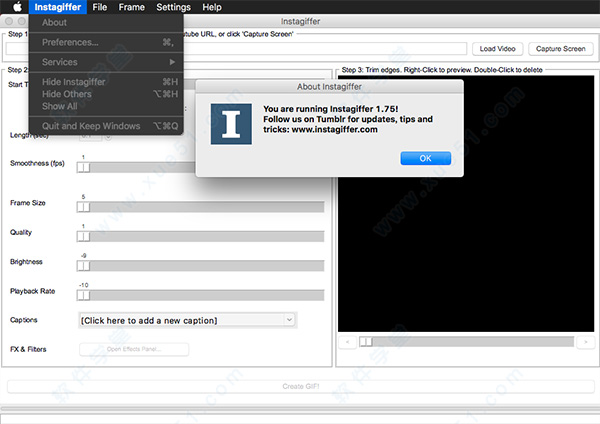The image size is (600, 424).
Task: Click the About Instagiffer dialog title
Action: point(329,87)
